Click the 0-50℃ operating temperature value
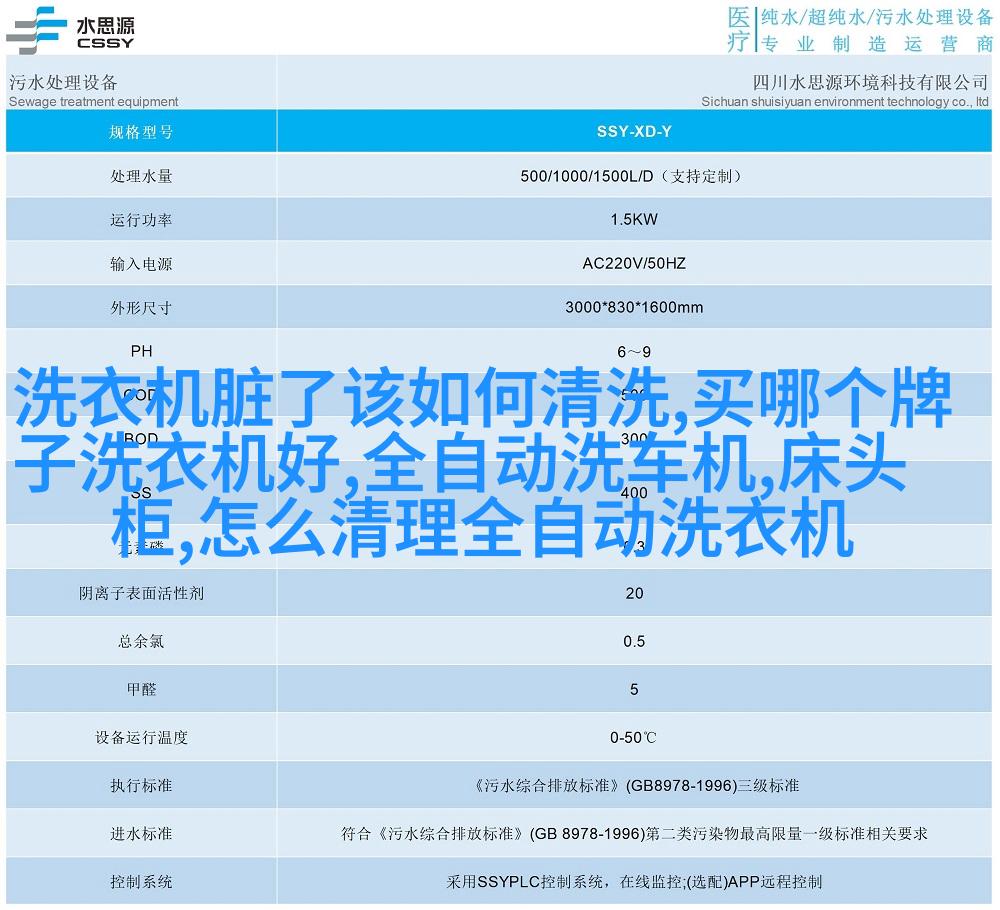Viewport: 1000px width, 910px height. coord(634,738)
